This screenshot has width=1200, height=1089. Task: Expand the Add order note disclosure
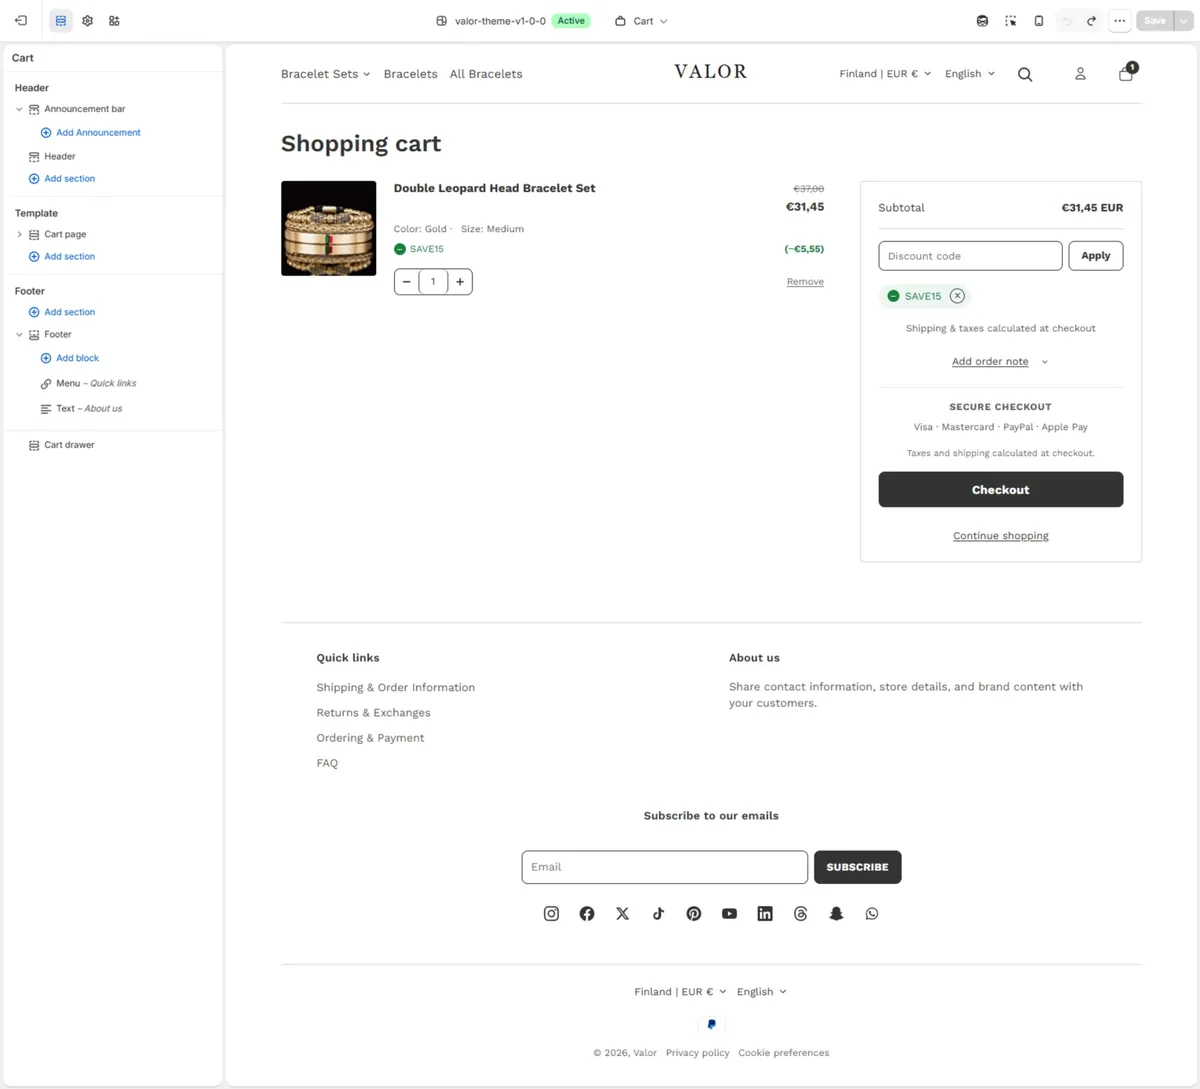pyautogui.click(x=1000, y=362)
